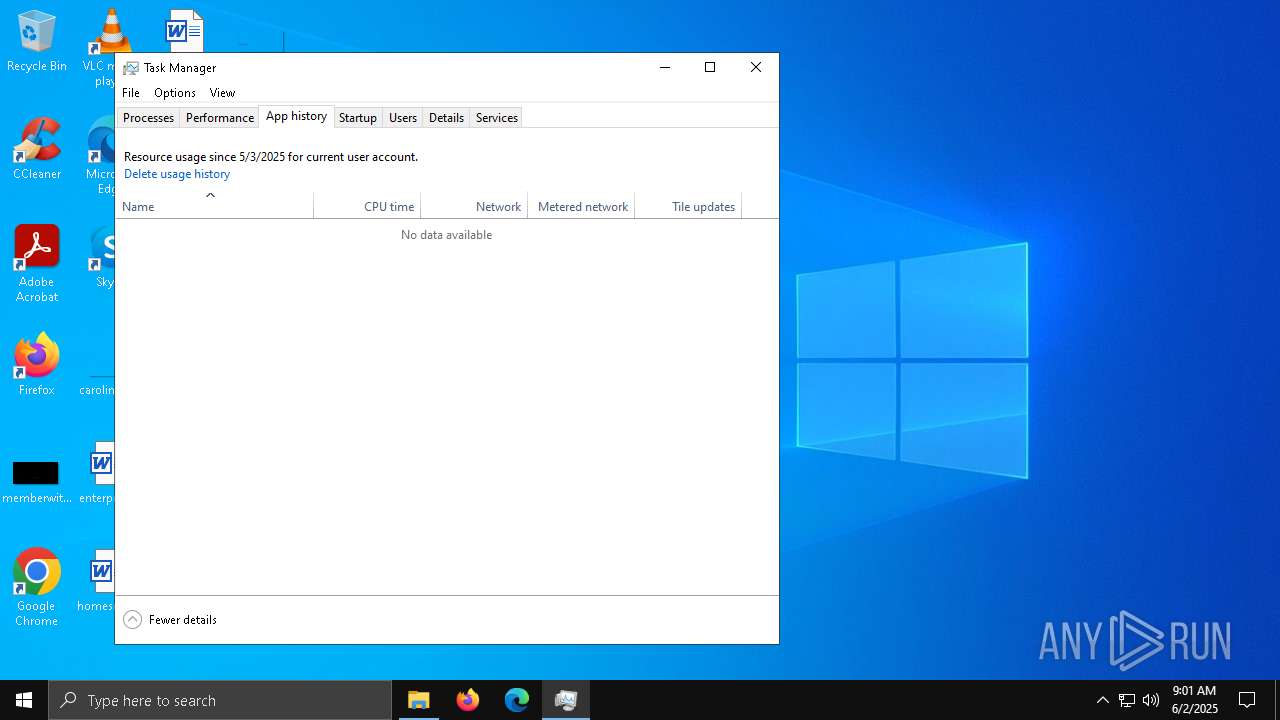Viewport: 1280px width, 720px height.
Task: Open the Options menu
Action: (x=175, y=93)
